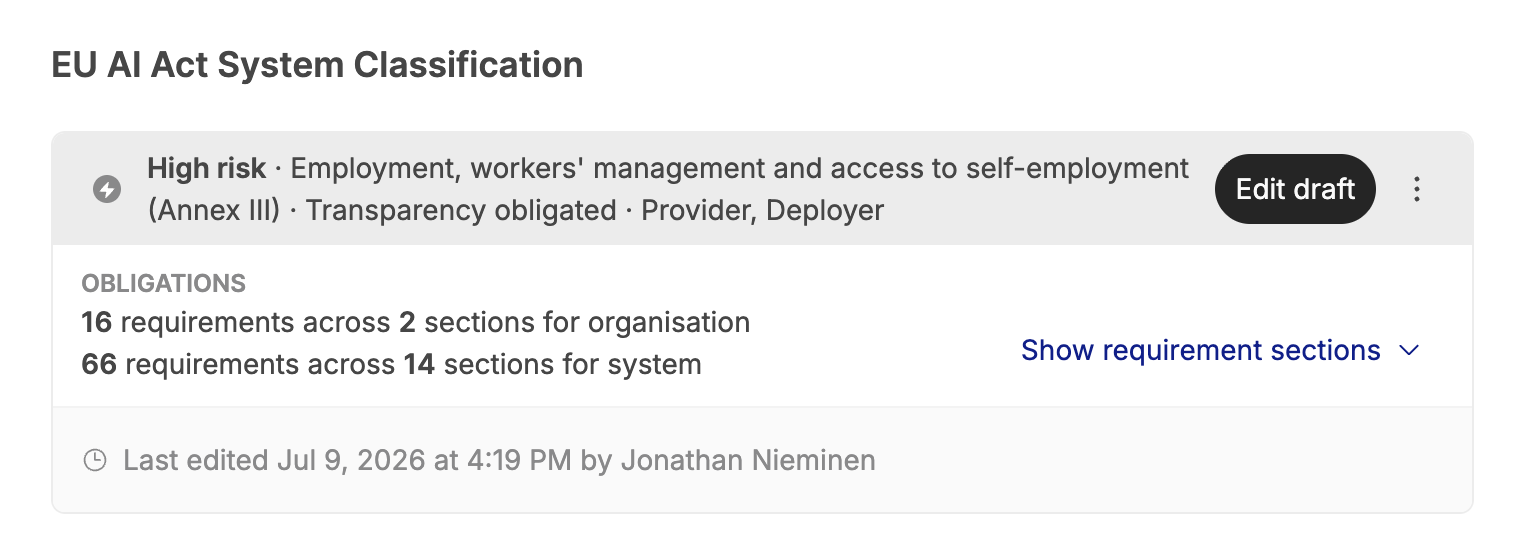Screen dimensions: 1522x546
Task: Click the 16 requirements for organisation line
Action: pyautogui.click(x=415, y=323)
